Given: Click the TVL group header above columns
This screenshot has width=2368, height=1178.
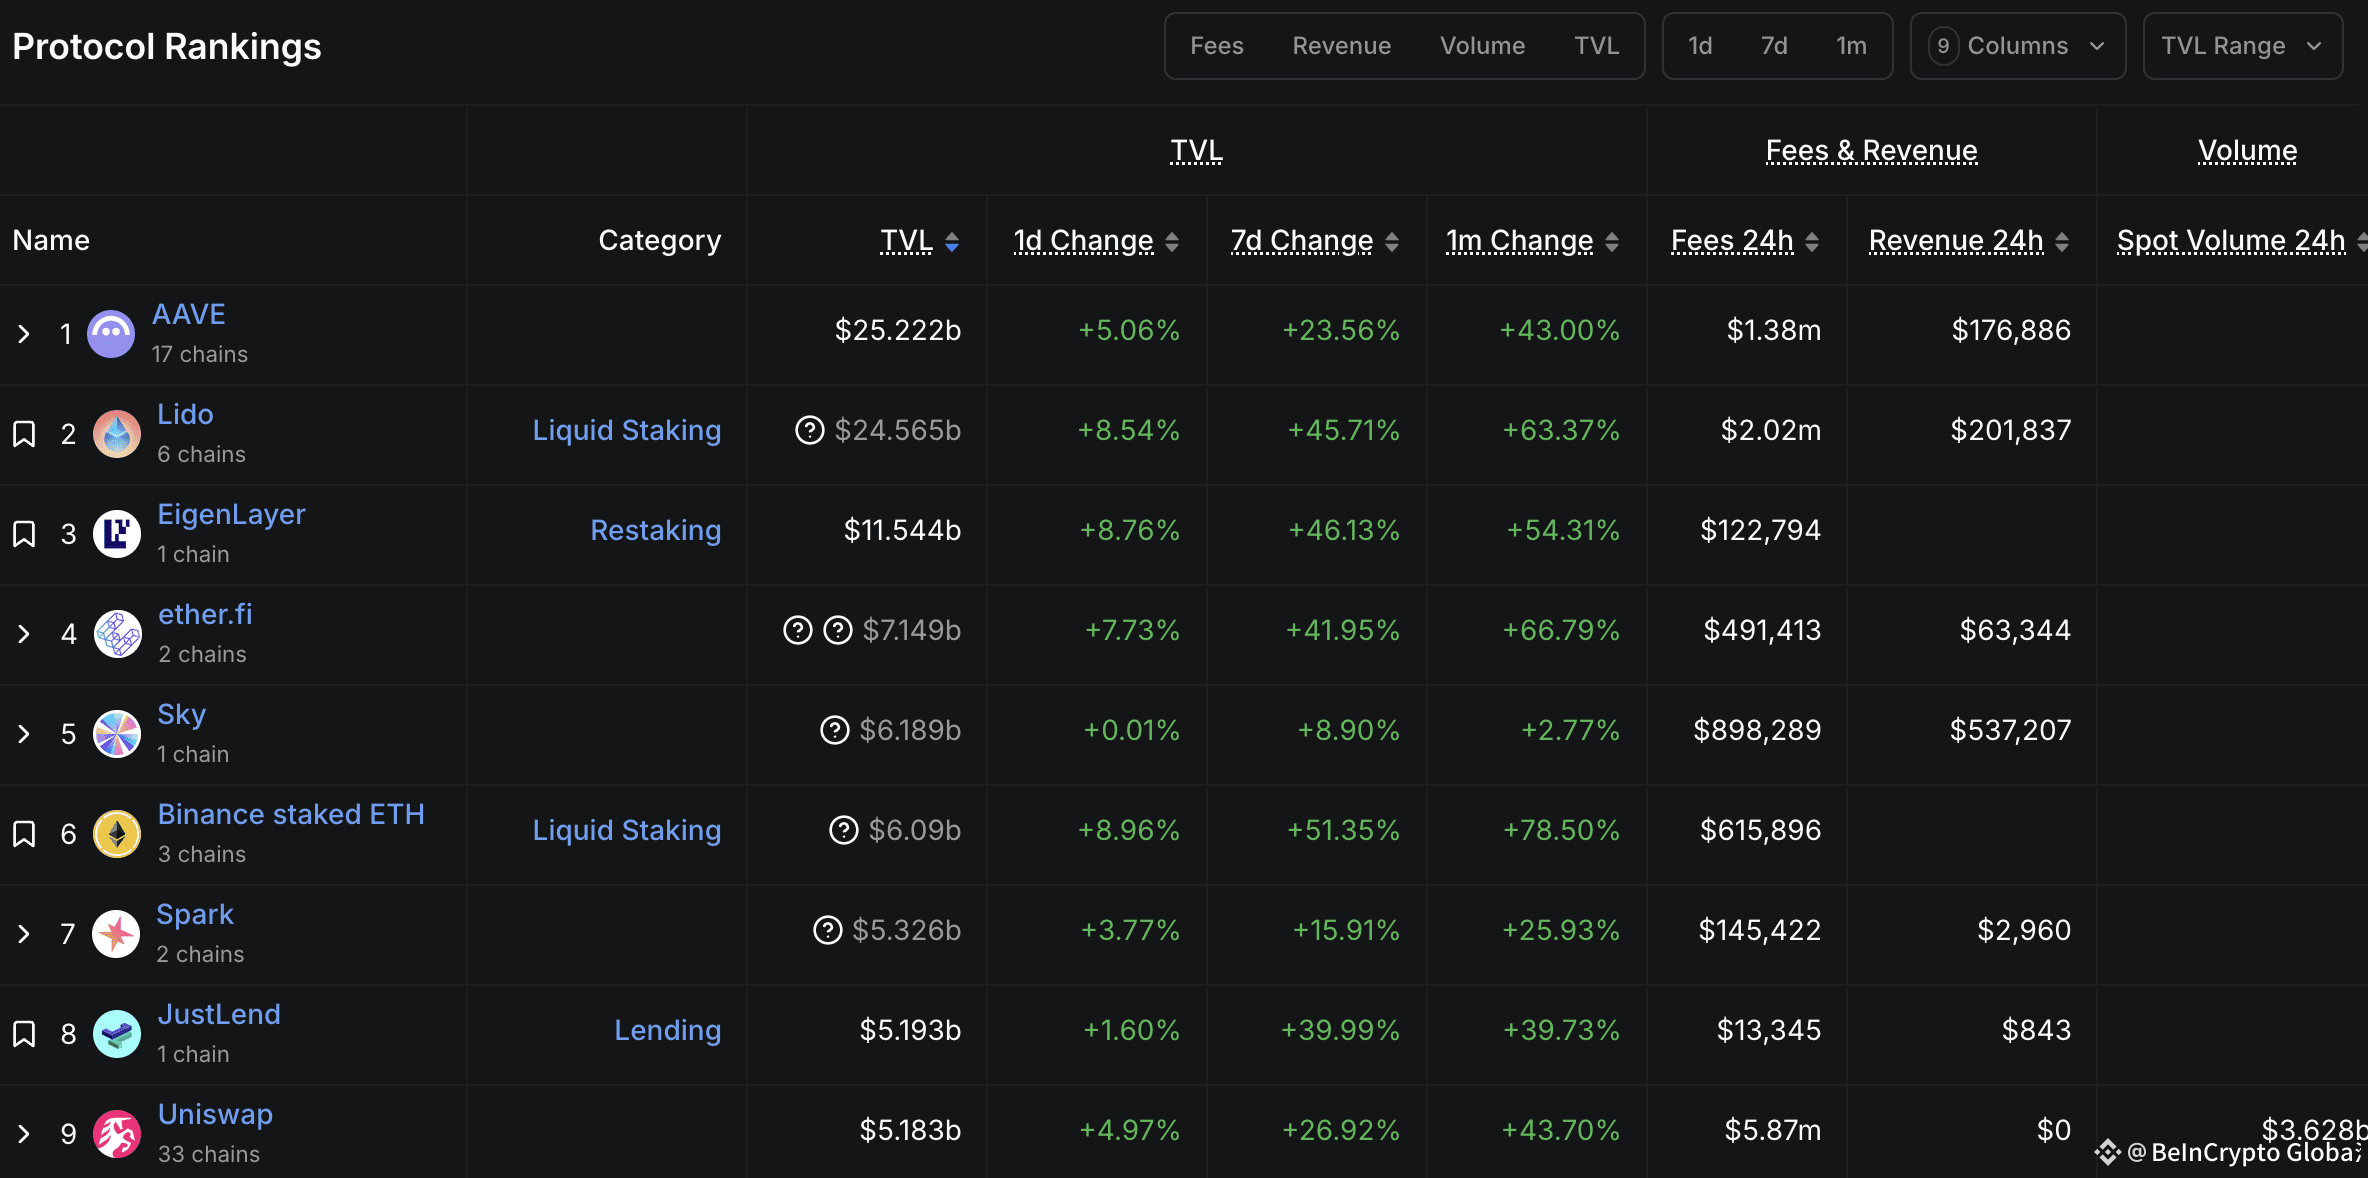Looking at the screenshot, I should pos(1196,150).
